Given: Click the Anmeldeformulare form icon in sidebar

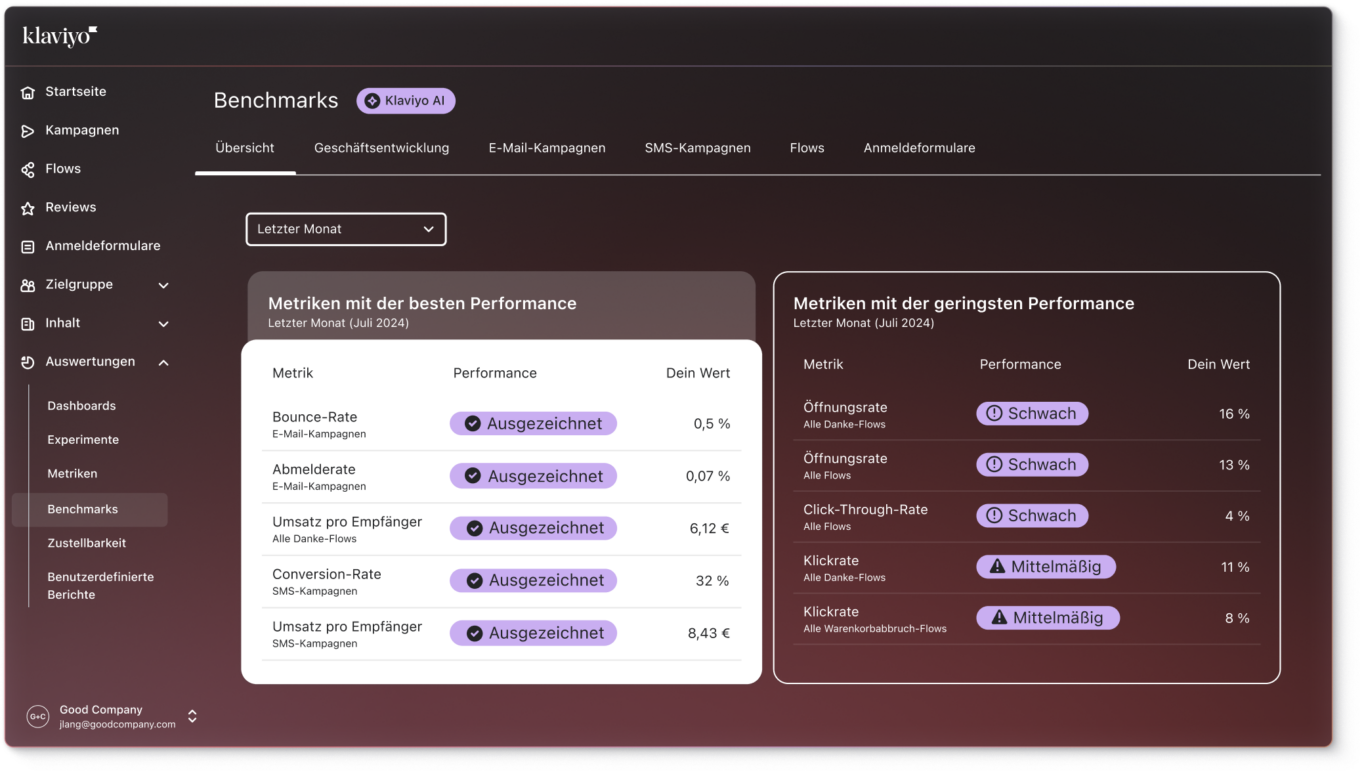Looking at the screenshot, I should 28,247.
